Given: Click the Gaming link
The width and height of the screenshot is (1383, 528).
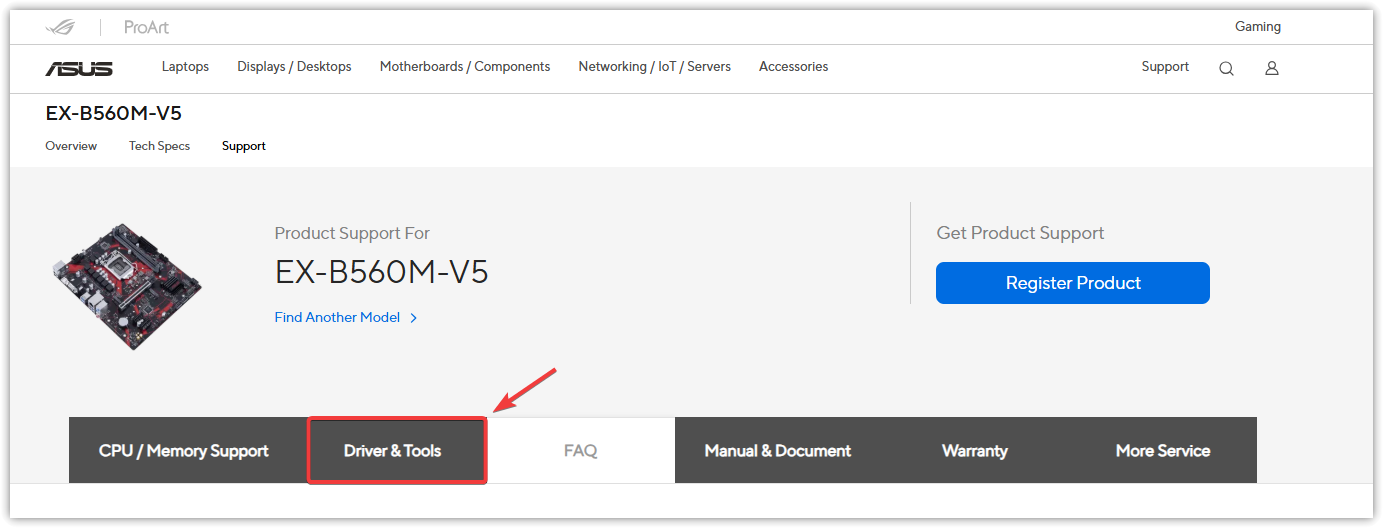Looking at the screenshot, I should tap(1258, 27).
